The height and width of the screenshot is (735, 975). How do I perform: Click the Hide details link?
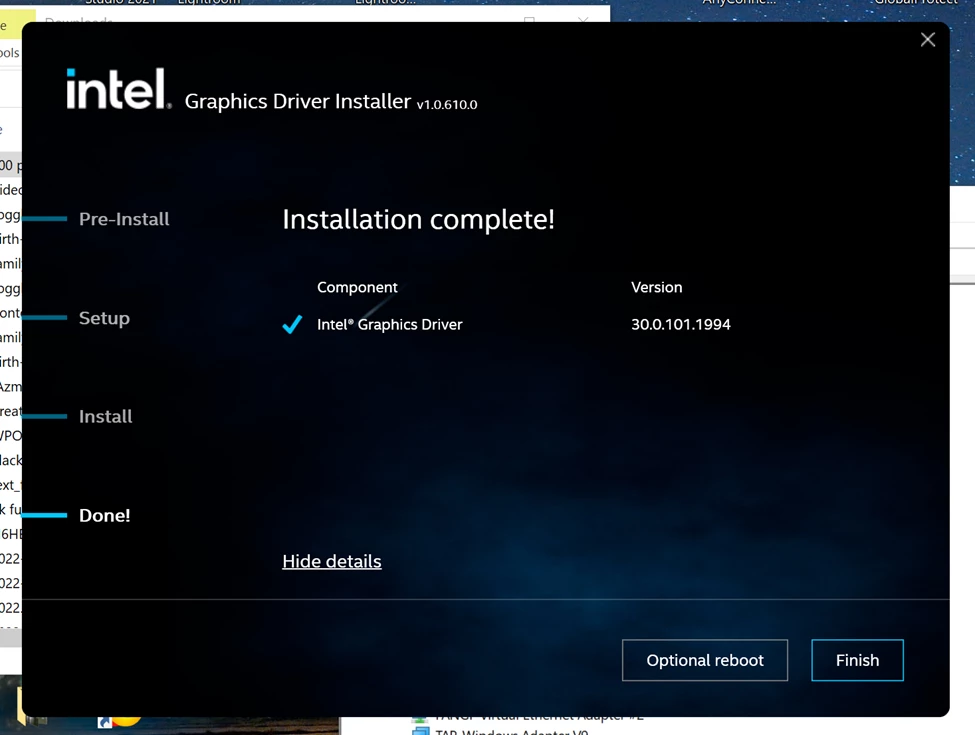click(x=331, y=561)
